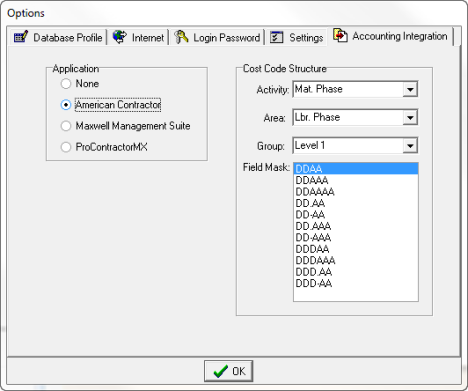This screenshot has height=391, width=468.
Task: Switch to the Database Profile tab
Action: pyautogui.click(x=58, y=37)
